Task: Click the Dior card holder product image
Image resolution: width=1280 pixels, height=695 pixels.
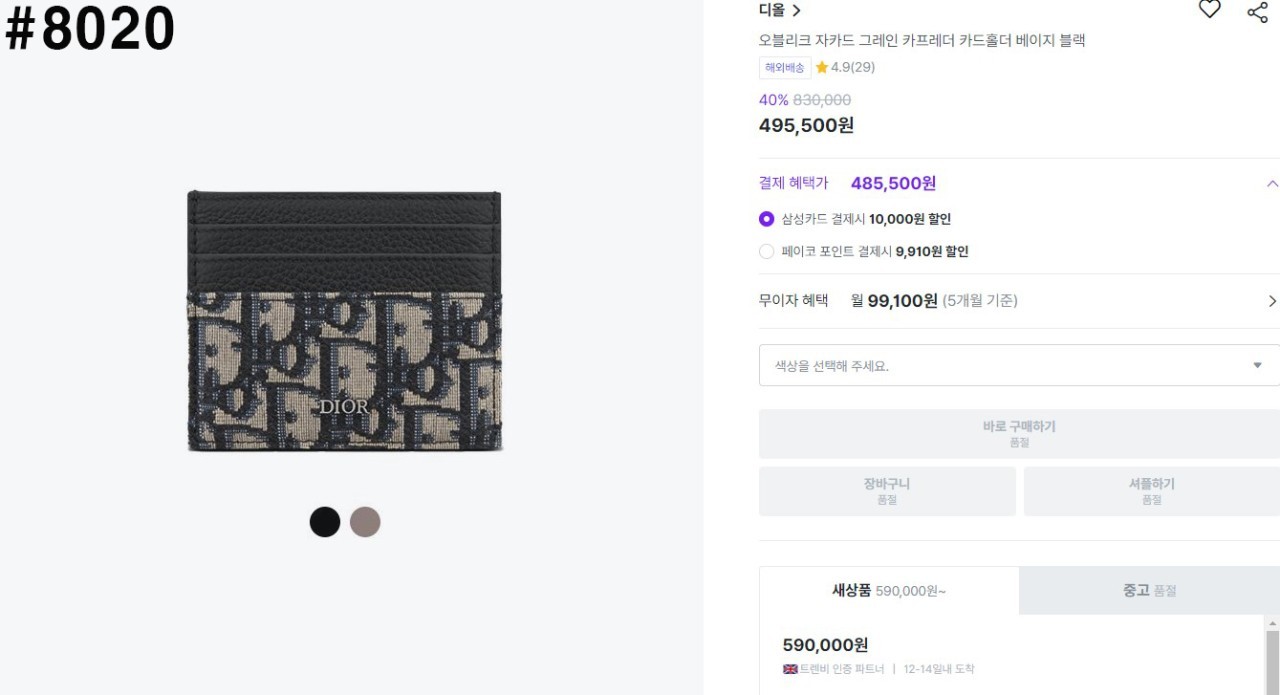Action: tap(345, 321)
